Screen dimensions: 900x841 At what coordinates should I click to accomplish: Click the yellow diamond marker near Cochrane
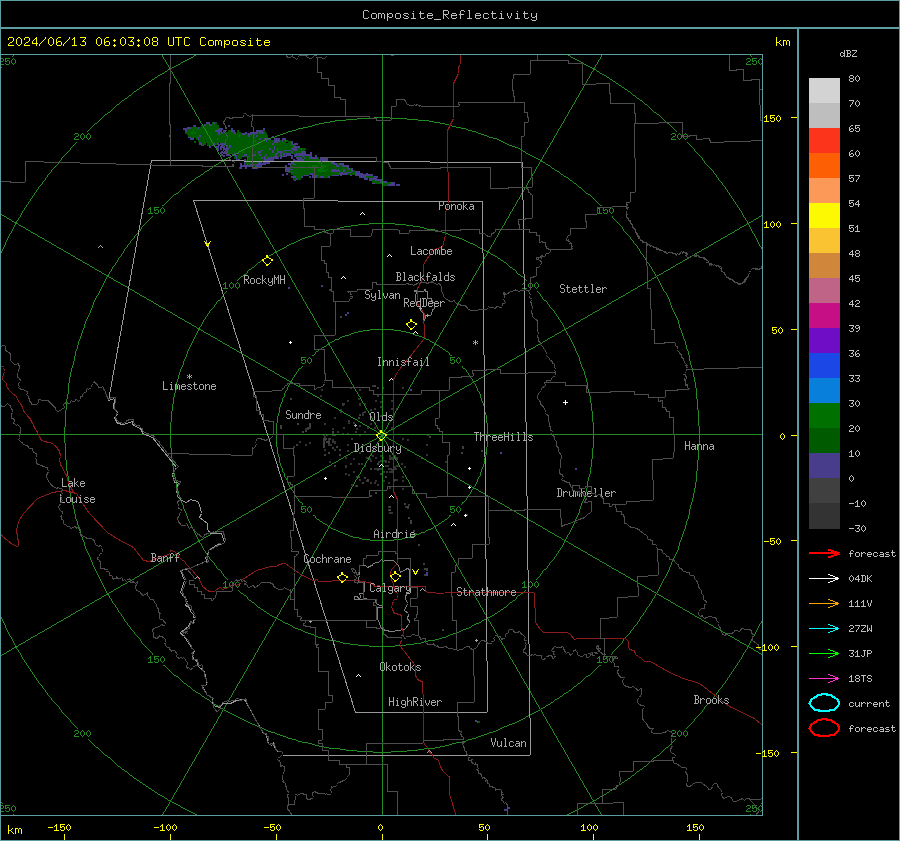point(342,577)
